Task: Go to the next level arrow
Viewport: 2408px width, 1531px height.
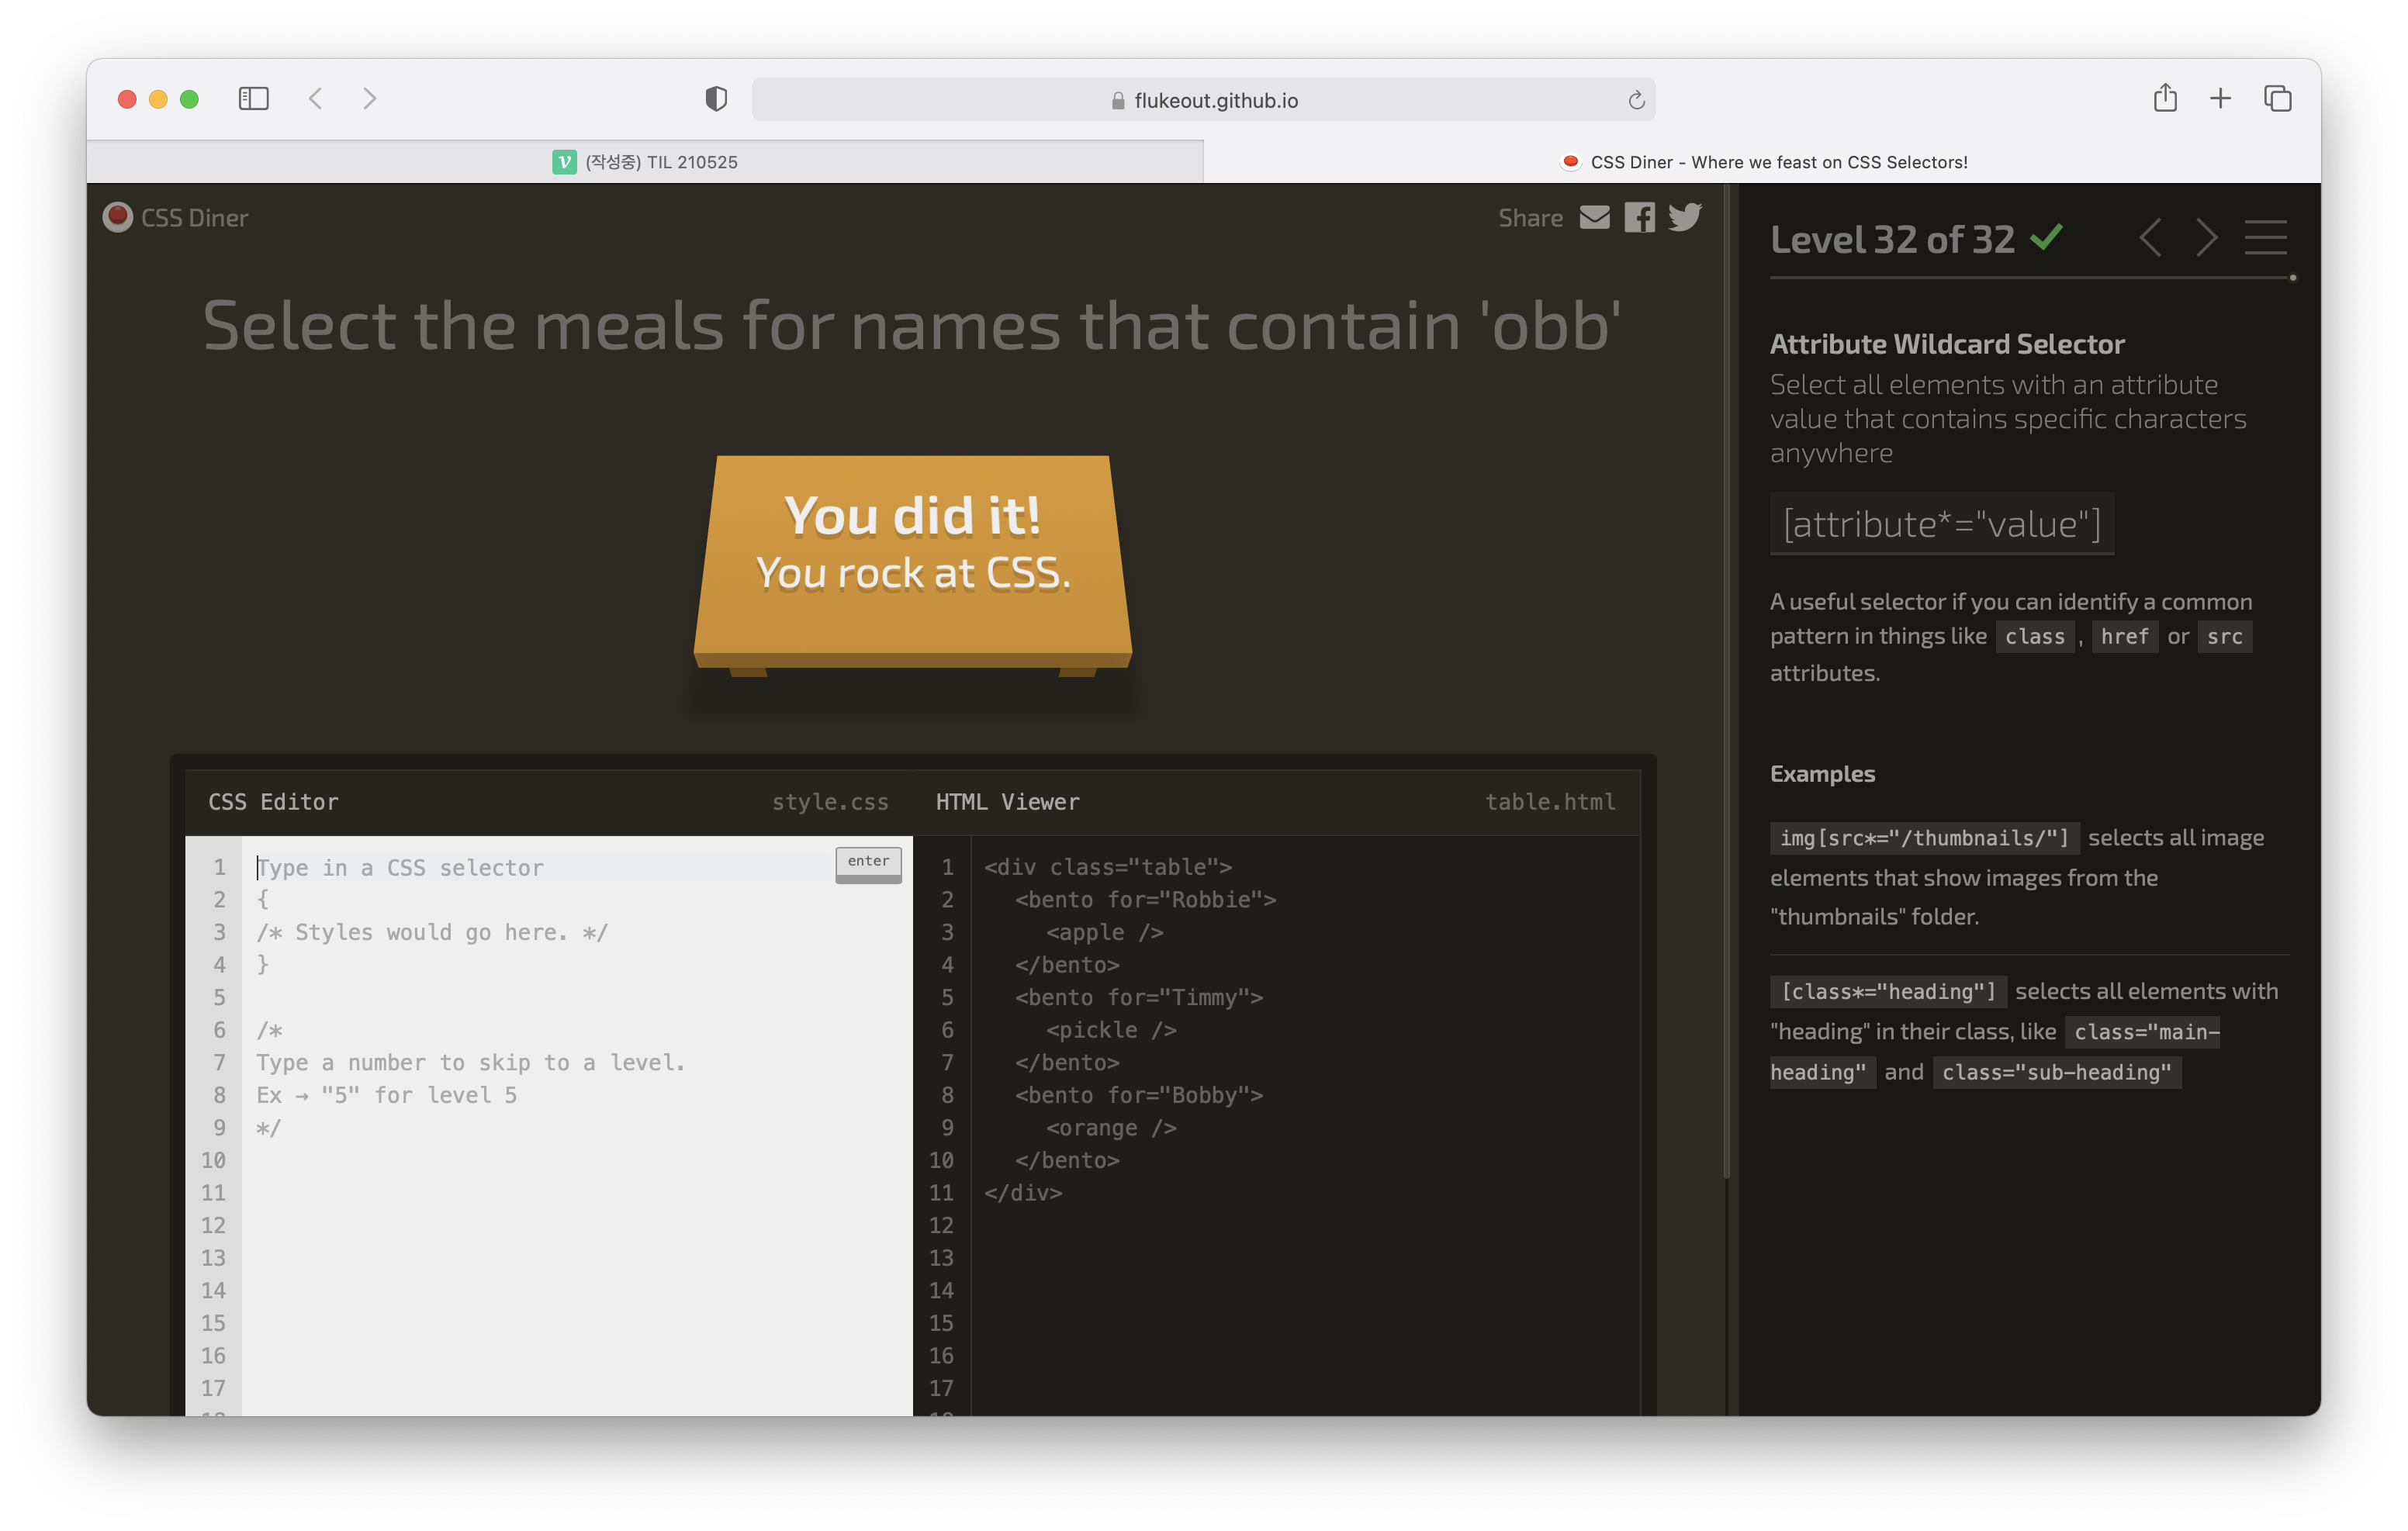Action: 2206,238
